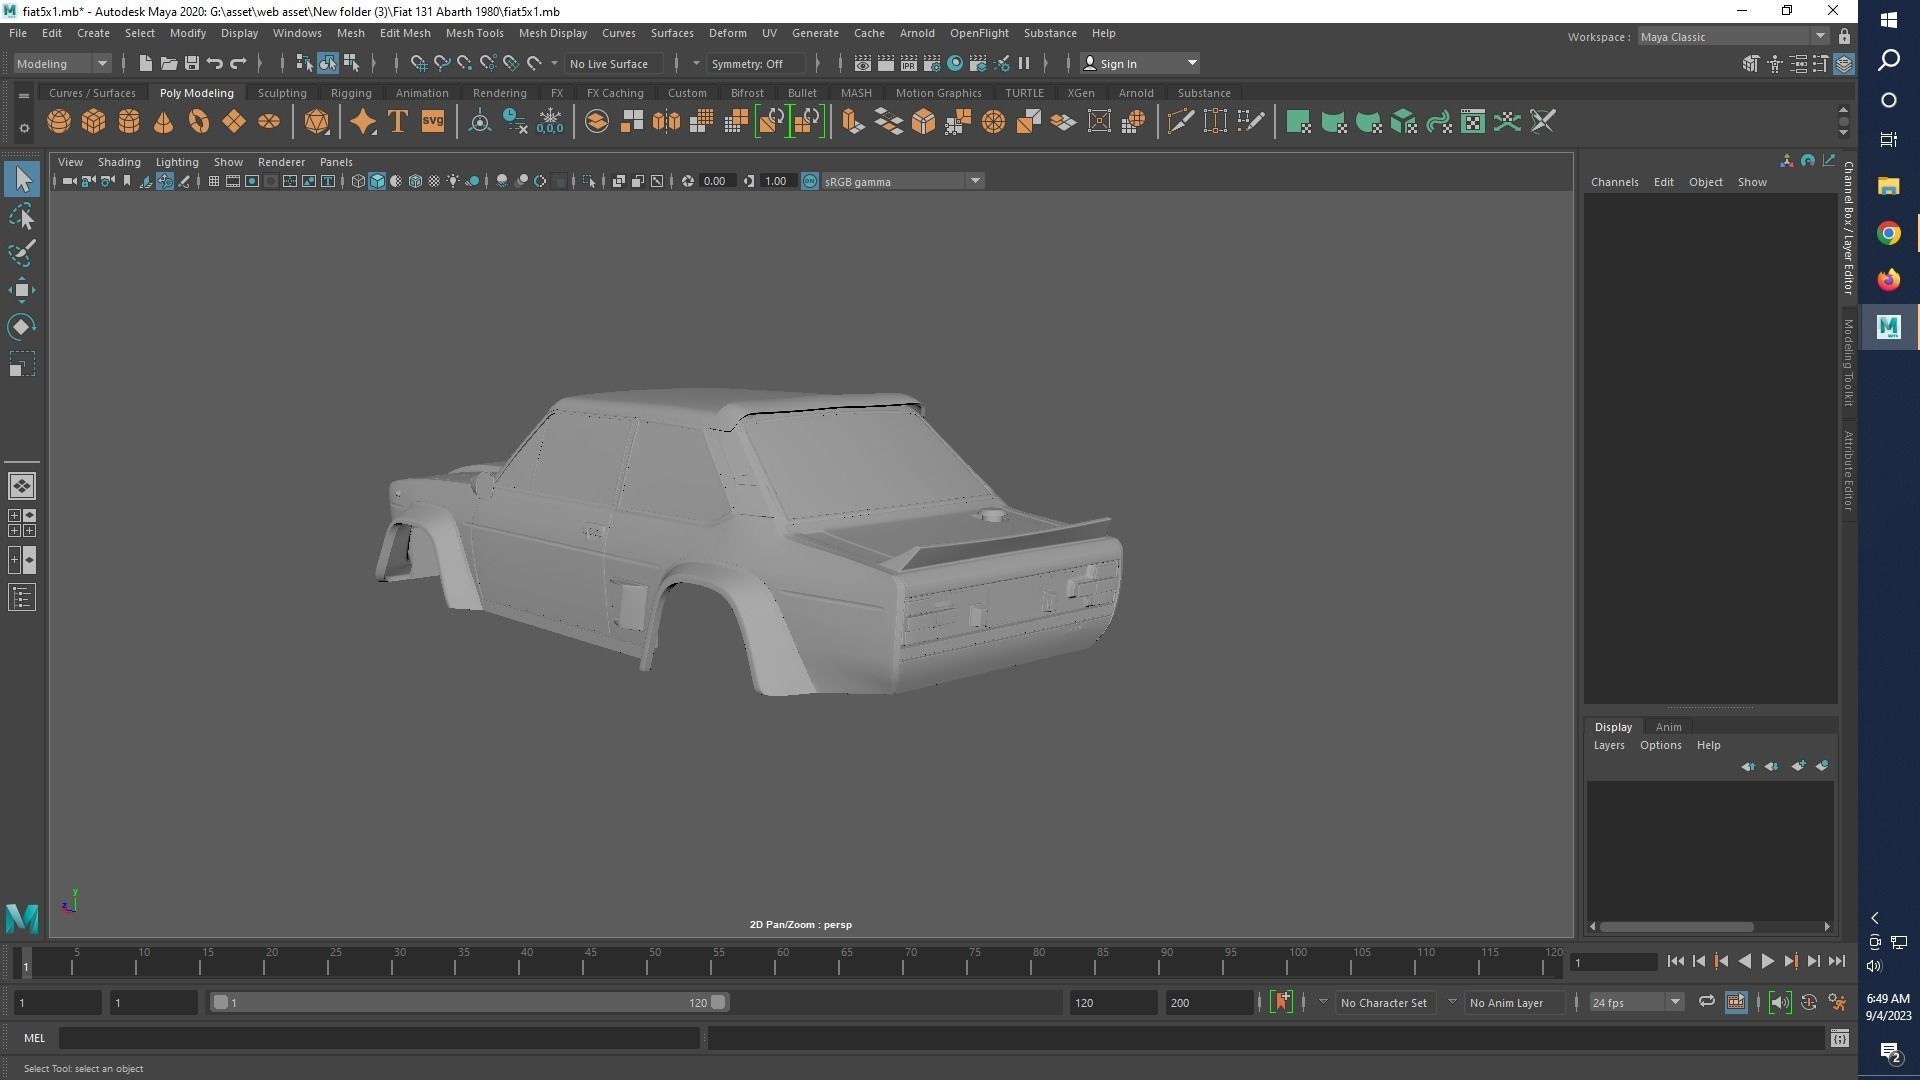The width and height of the screenshot is (1920, 1080).
Task: Open the viewport Shading menu
Action: pyautogui.click(x=119, y=162)
